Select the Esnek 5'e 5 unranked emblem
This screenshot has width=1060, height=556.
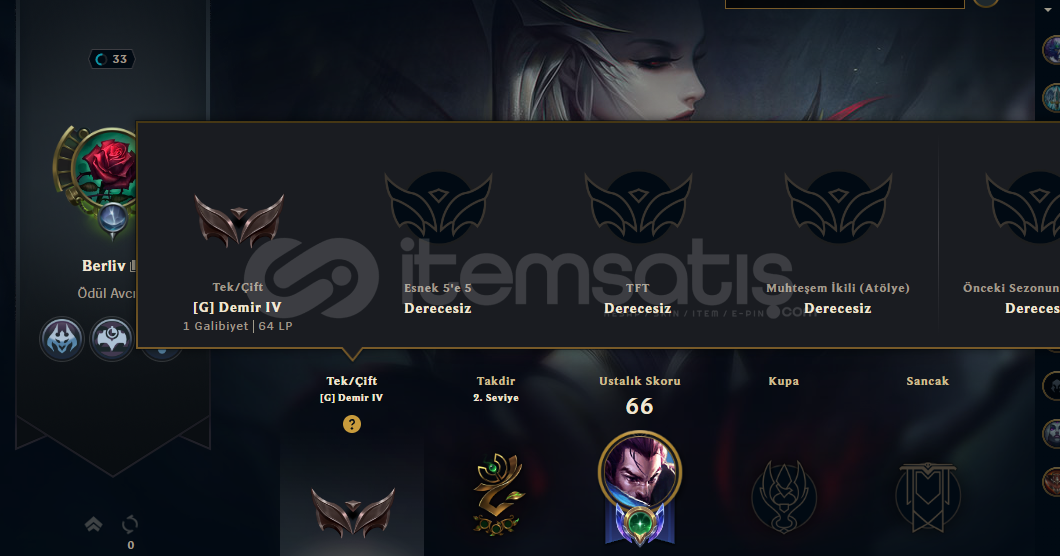point(438,207)
